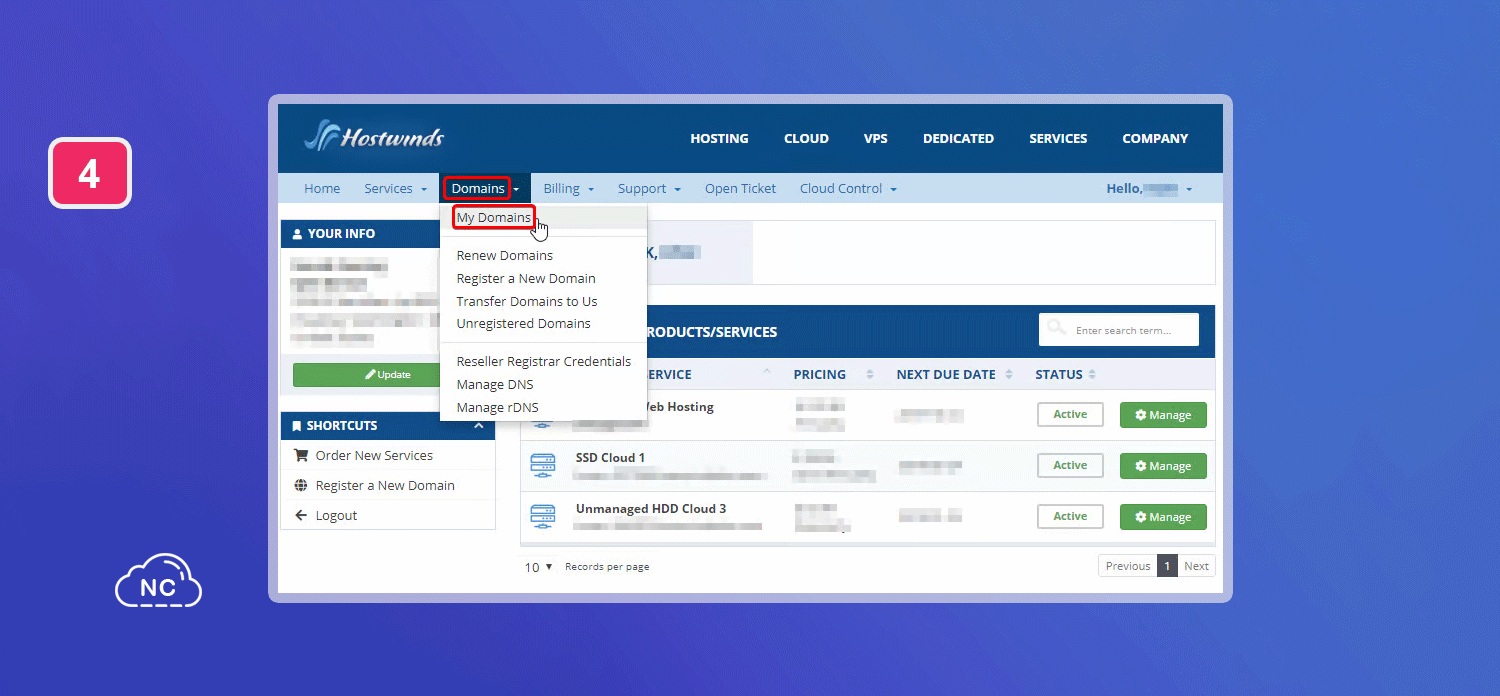Image resolution: width=1500 pixels, height=696 pixels.
Task: Collapse the Shortcuts panel chevron
Action: tap(478, 426)
